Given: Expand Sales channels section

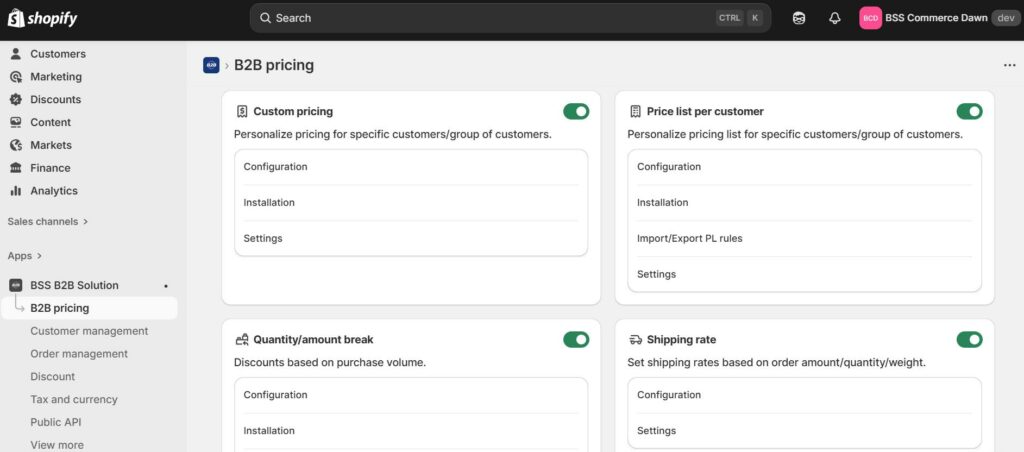Looking at the screenshot, I should [x=48, y=221].
